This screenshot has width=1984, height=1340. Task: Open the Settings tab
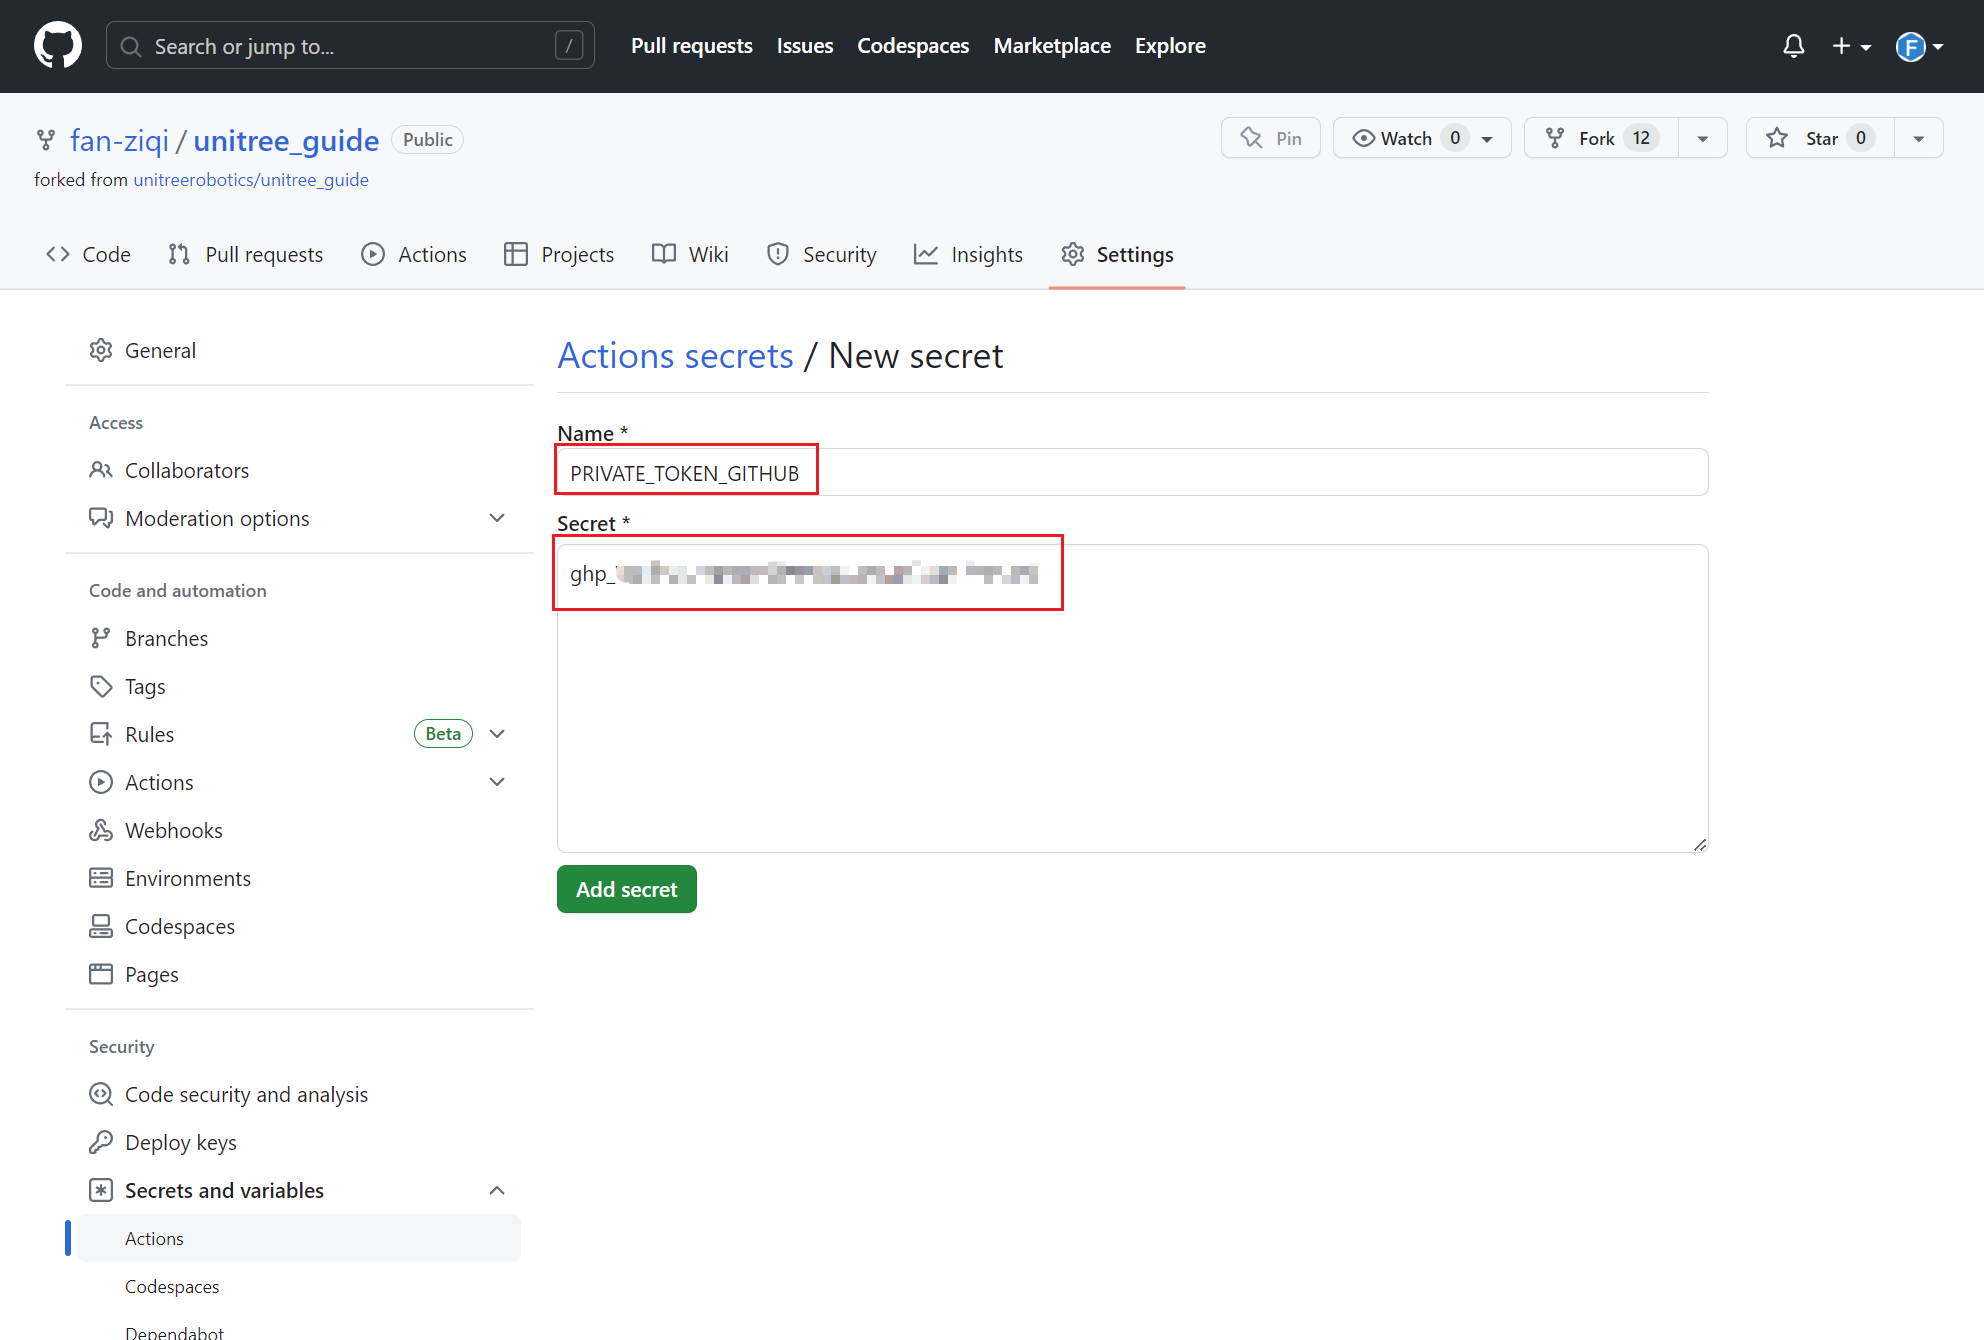tap(1117, 255)
